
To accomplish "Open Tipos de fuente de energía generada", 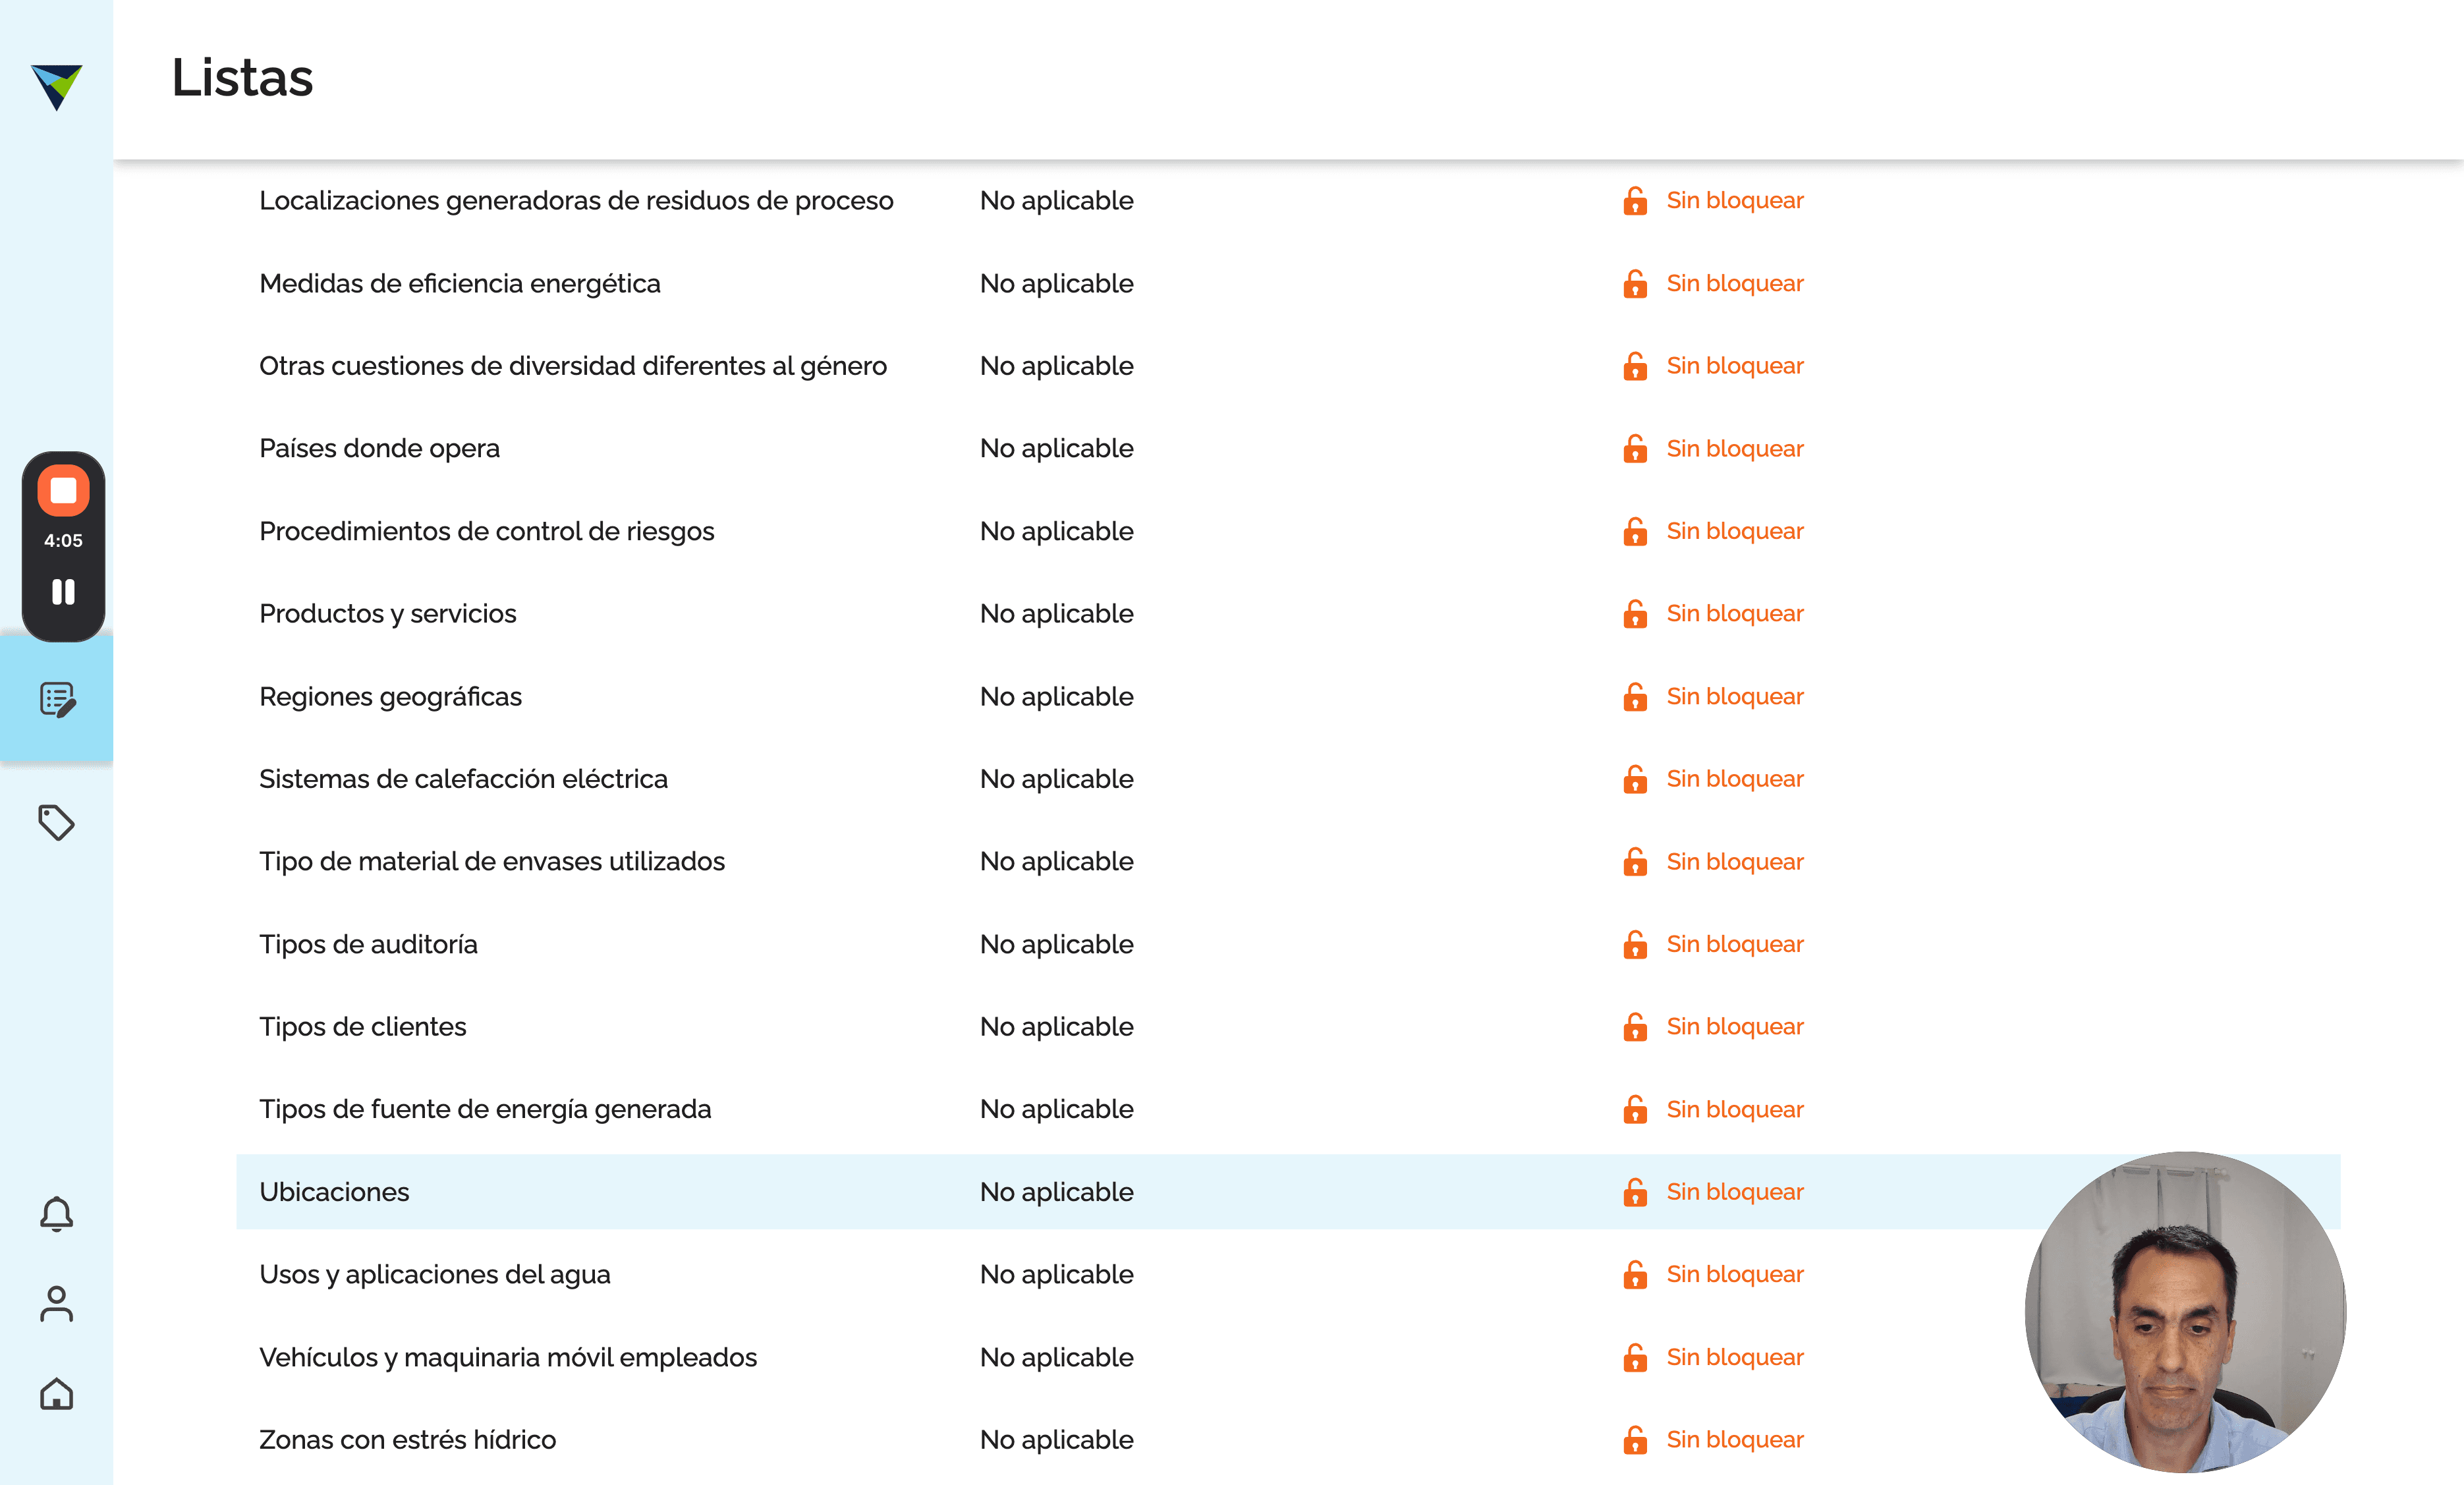I will point(485,1109).
